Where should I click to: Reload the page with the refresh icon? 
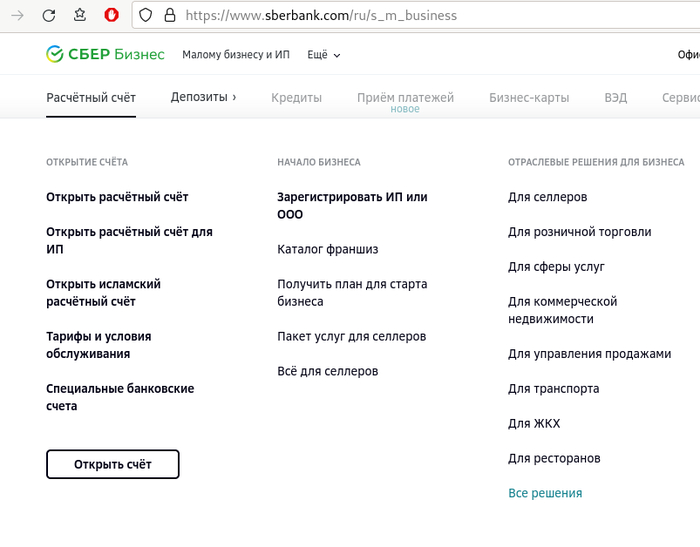(48, 15)
